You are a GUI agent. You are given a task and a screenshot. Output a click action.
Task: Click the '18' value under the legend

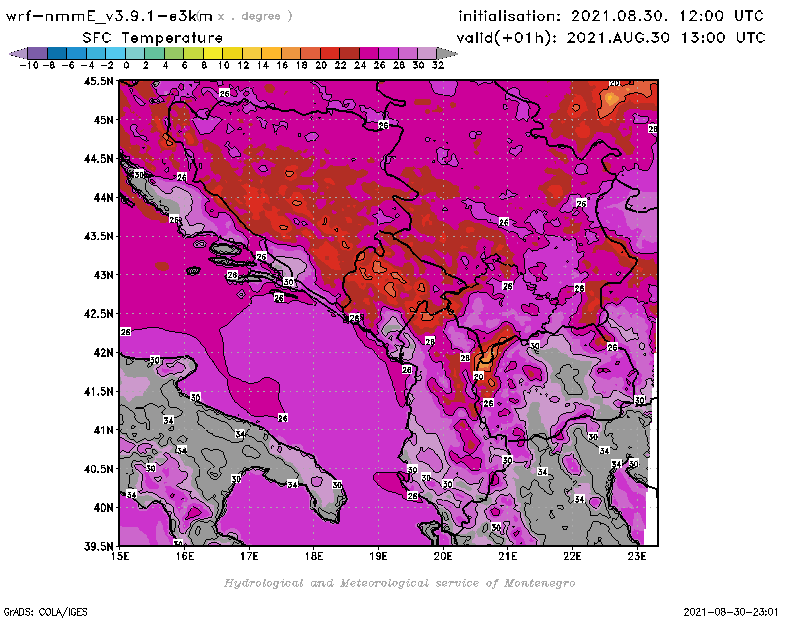302,65
